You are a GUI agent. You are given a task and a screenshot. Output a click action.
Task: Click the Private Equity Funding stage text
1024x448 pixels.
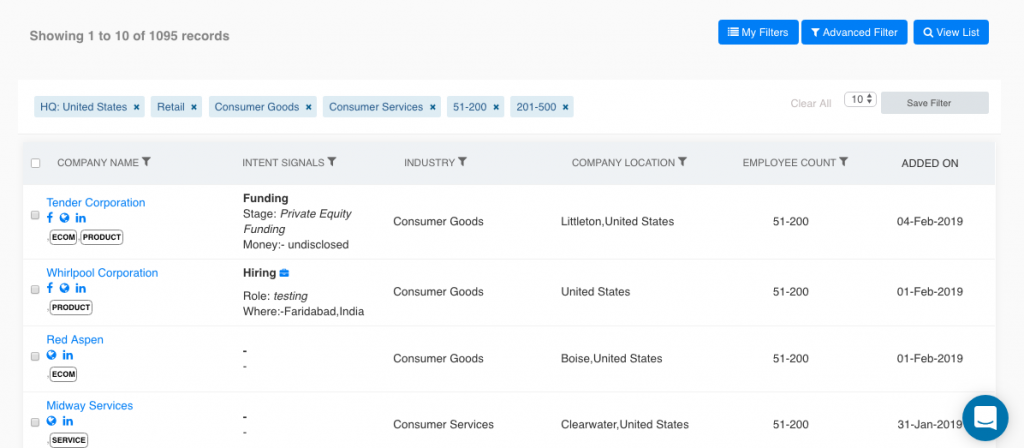pos(298,221)
